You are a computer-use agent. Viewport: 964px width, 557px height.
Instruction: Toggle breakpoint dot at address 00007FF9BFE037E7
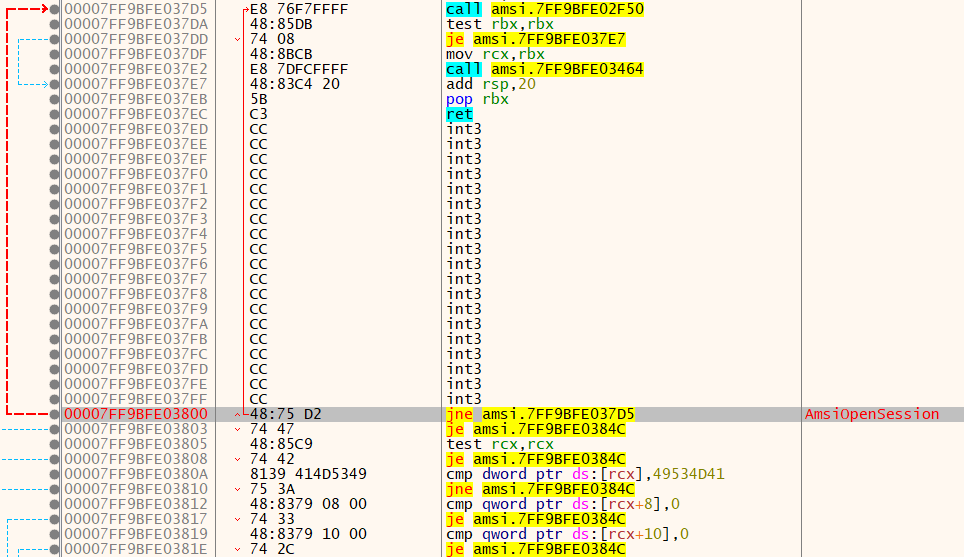point(55,84)
